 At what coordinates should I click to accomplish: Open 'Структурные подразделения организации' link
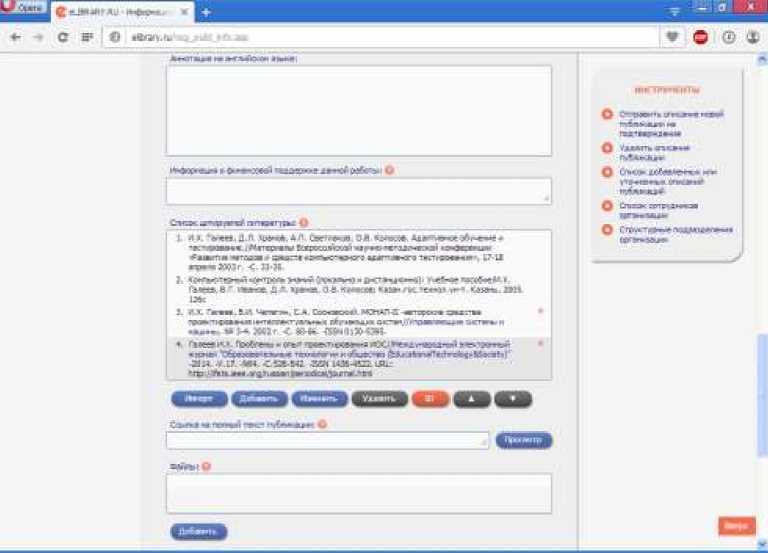[676, 234]
